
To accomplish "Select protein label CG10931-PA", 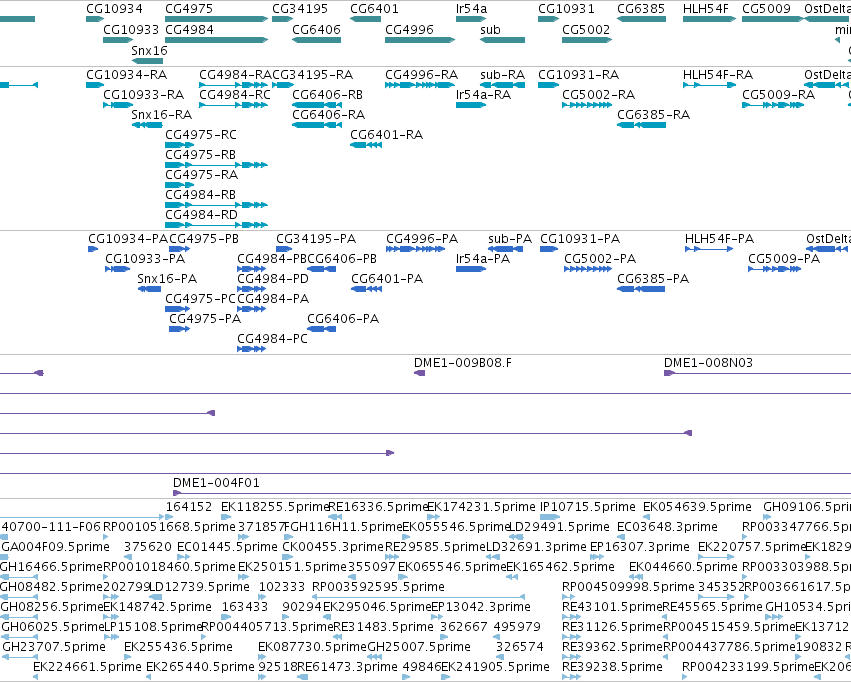I will (580, 239).
